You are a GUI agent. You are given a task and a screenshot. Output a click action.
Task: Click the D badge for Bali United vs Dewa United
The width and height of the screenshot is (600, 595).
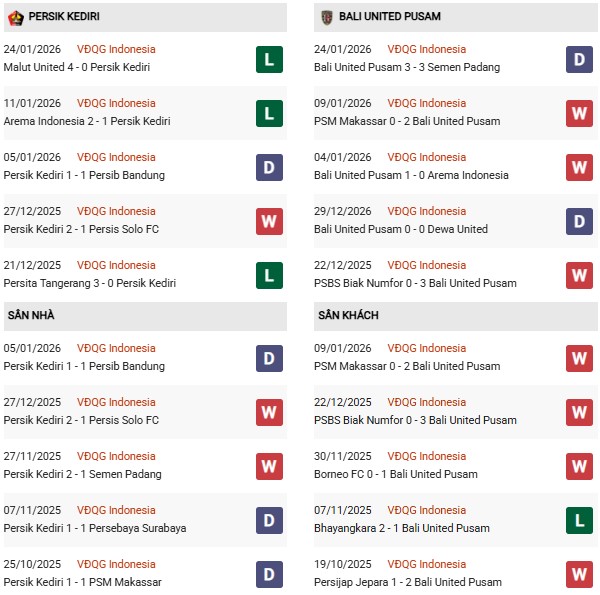tap(580, 221)
